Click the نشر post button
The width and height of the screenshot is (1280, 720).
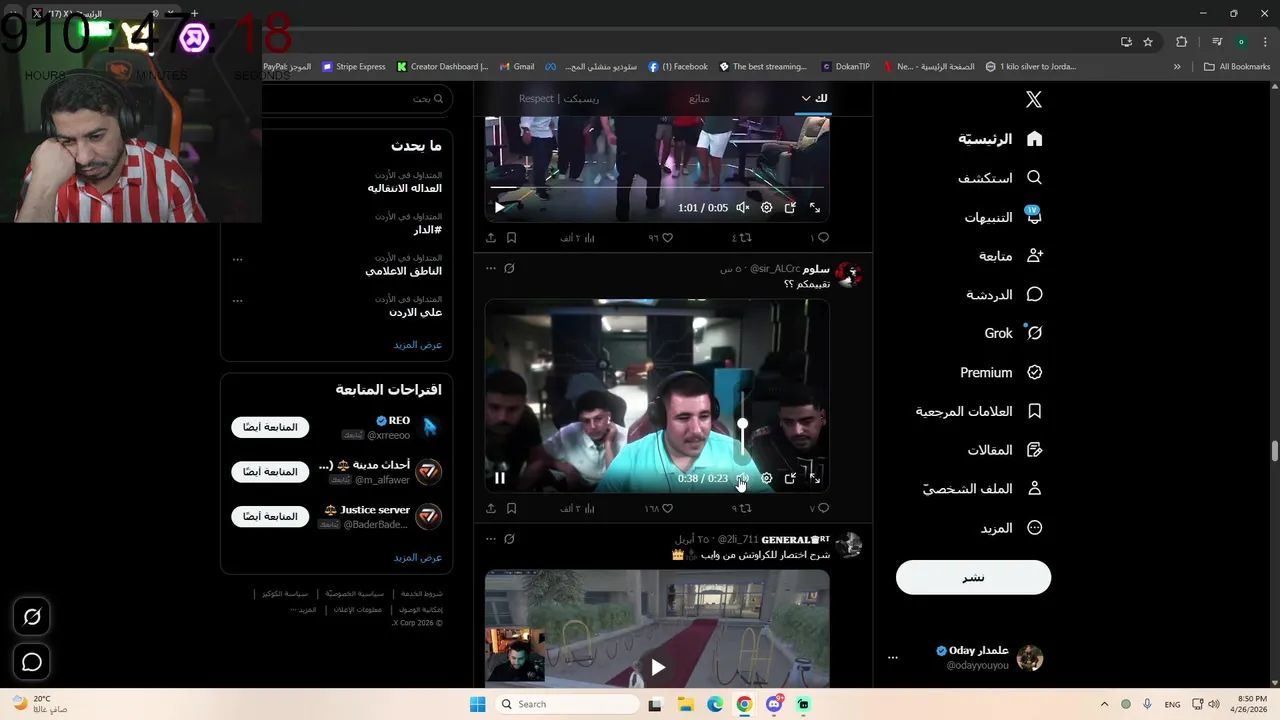(973, 577)
